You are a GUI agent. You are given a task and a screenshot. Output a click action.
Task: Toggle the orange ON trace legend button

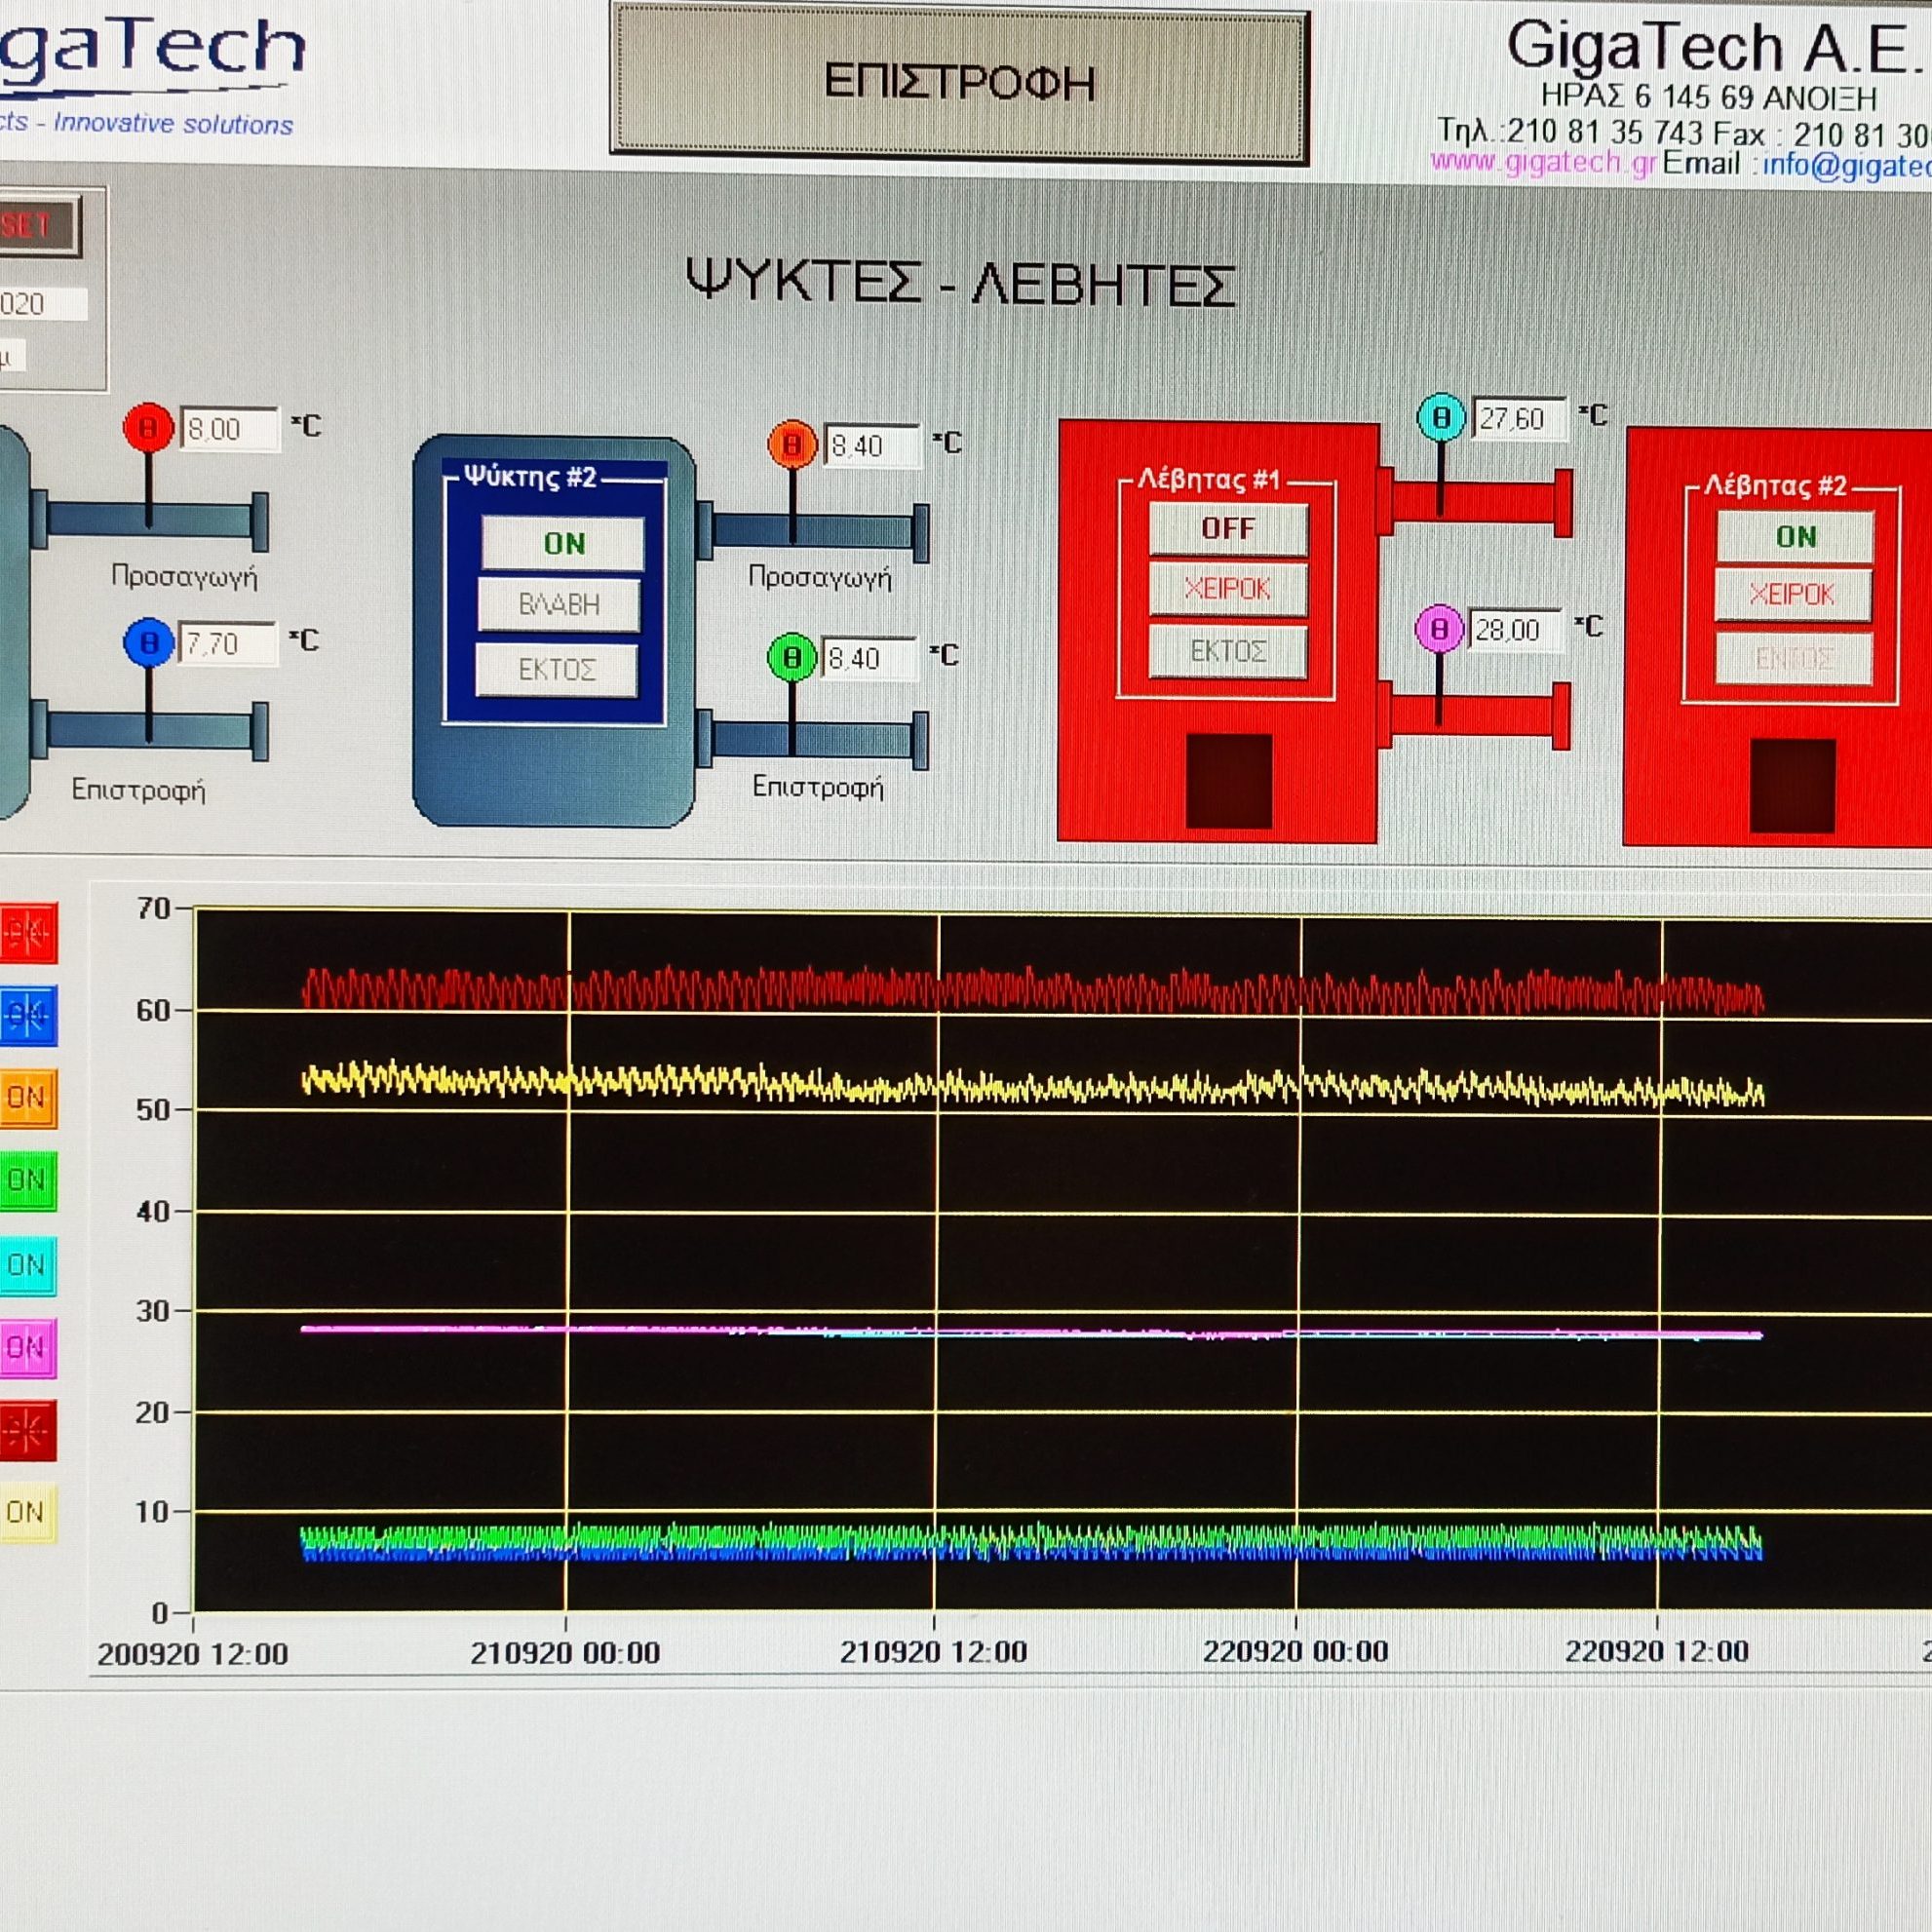pyautogui.click(x=27, y=1097)
